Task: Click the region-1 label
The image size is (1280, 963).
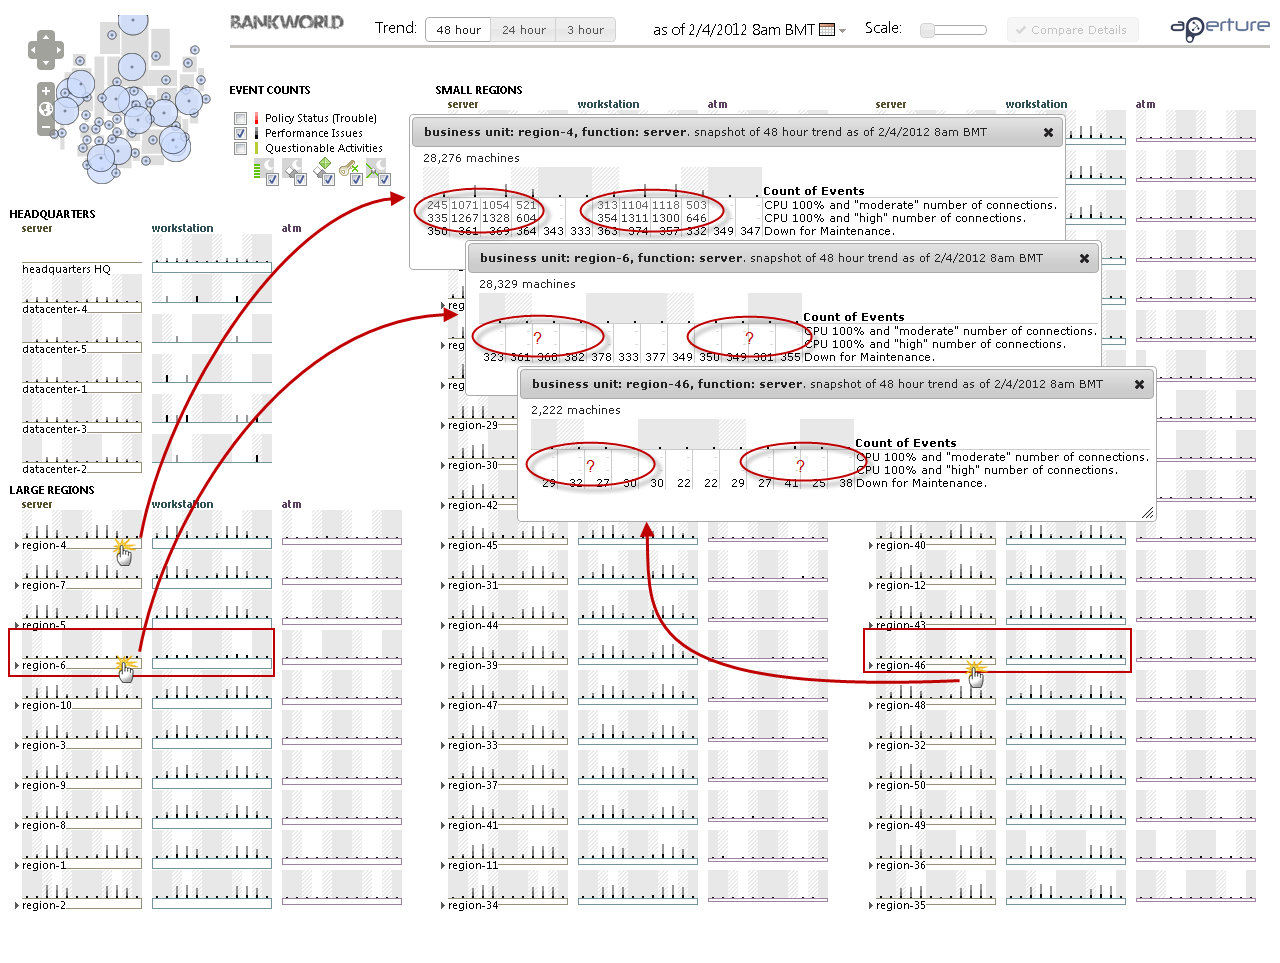Action: (44, 866)
